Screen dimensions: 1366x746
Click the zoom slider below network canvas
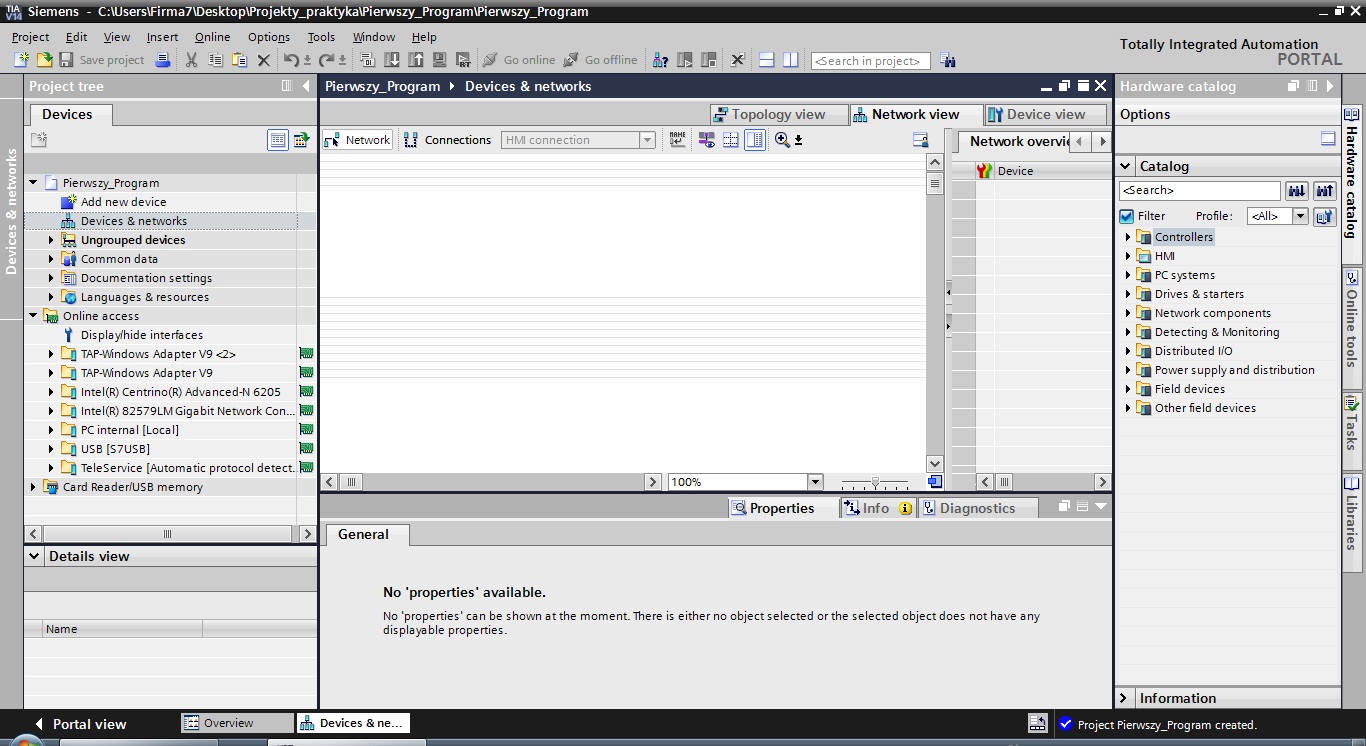tap(875, 482)
